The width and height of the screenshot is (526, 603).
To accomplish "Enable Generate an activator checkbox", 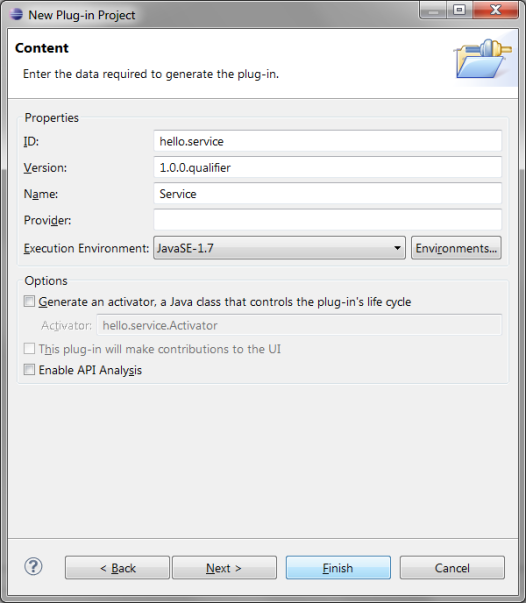I will pos(29,301).
